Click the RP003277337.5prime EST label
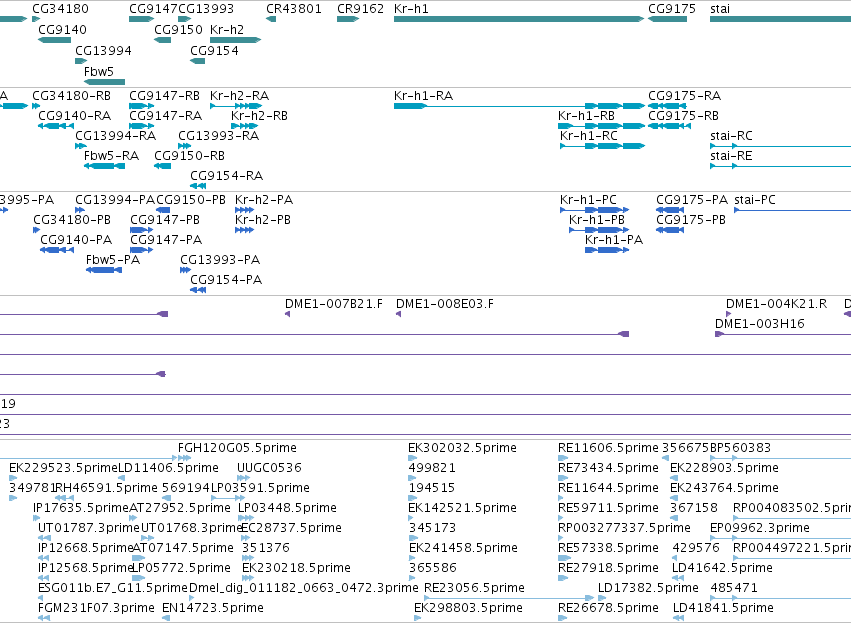 pyautogui.click(x=624, y=527)
